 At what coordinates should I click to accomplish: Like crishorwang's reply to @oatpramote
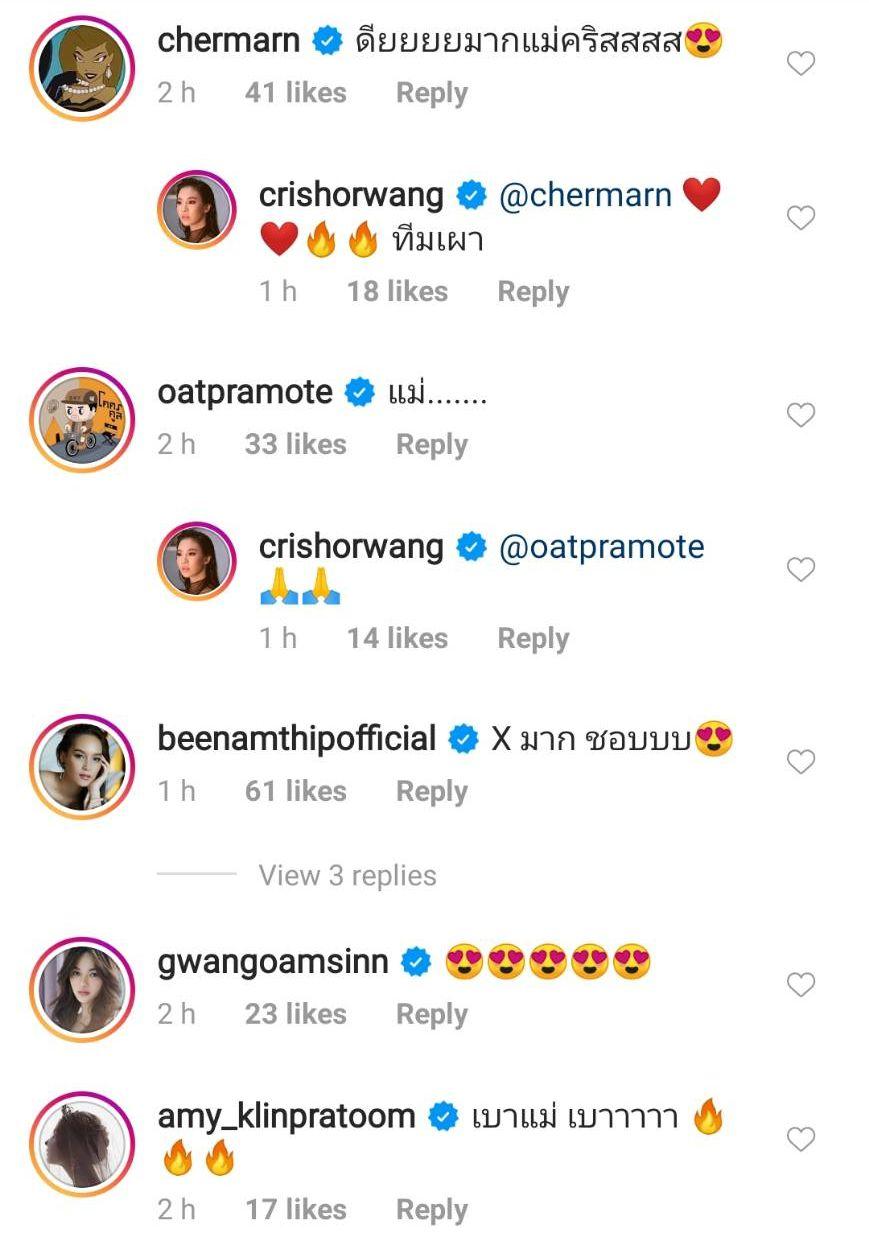(x=801, y=570)
